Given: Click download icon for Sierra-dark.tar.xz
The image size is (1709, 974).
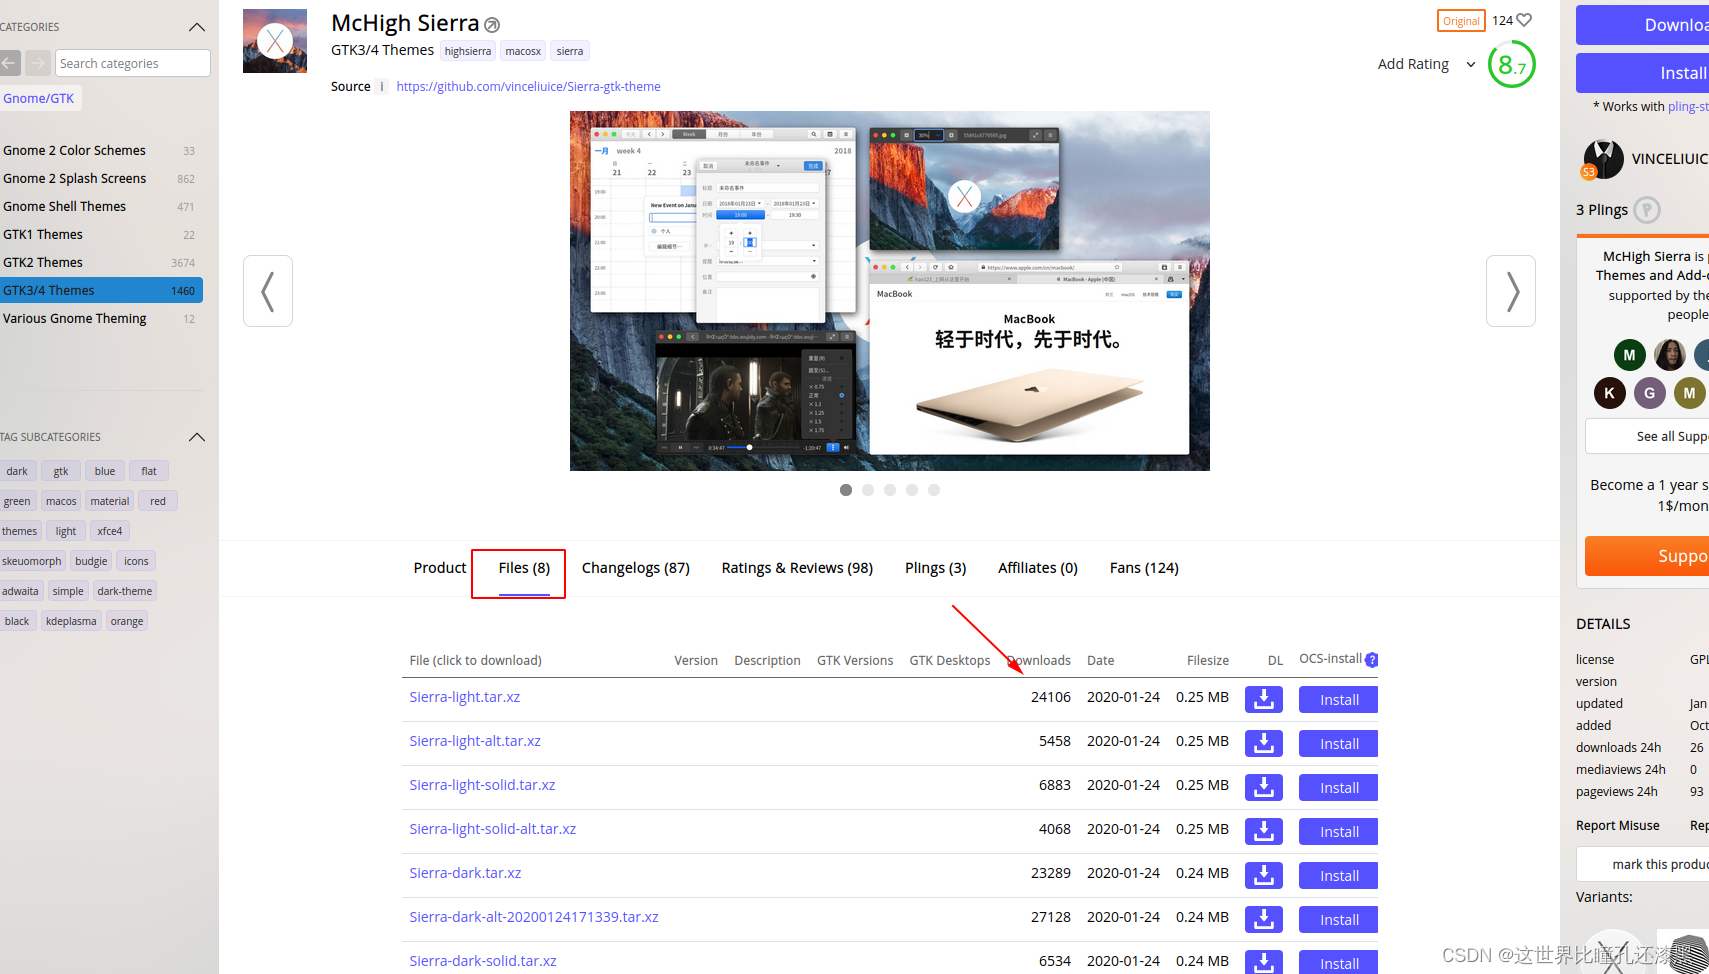Looking at the screenshot, I should coord(1263,875).
